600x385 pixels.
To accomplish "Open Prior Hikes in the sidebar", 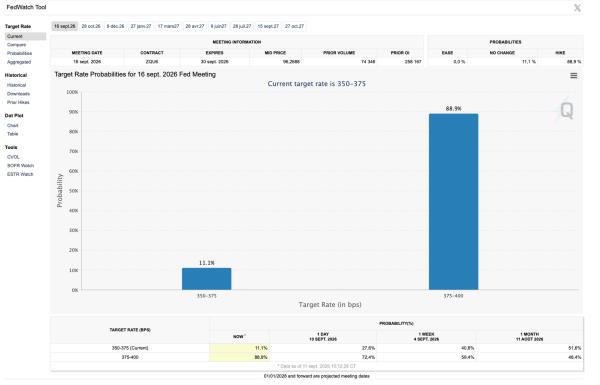I will coord(18,103).
